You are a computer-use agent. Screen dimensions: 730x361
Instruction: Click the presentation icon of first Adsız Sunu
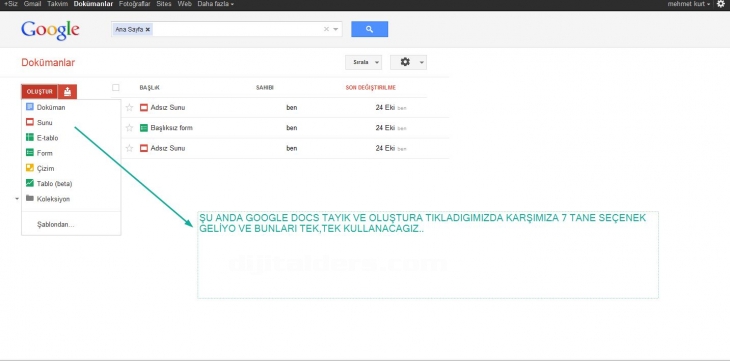pos(144,108)
